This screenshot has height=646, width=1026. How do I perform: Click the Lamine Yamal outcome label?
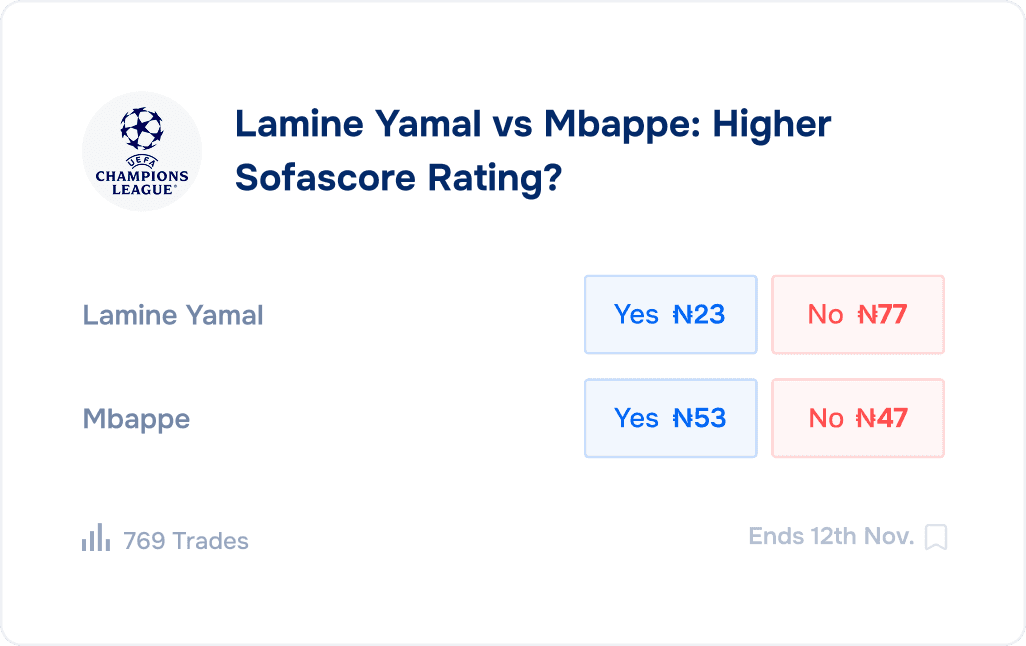pyautogui.click(x=173, y=315)
